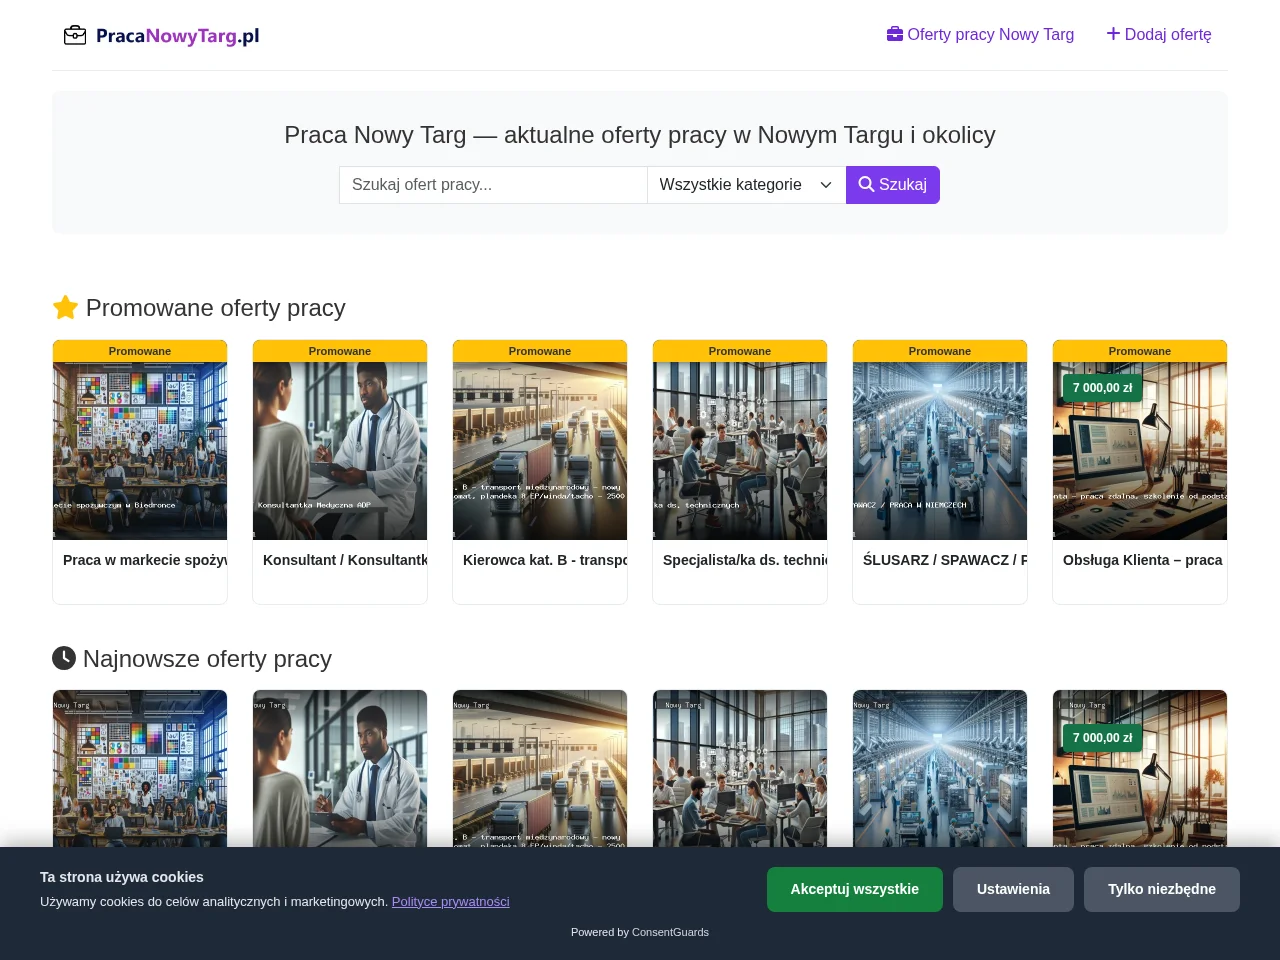The width and height of the screenshot is (1280, 960).
Task: Open promoted Specjalista ds. technicznych image
Action: [740, 451]
